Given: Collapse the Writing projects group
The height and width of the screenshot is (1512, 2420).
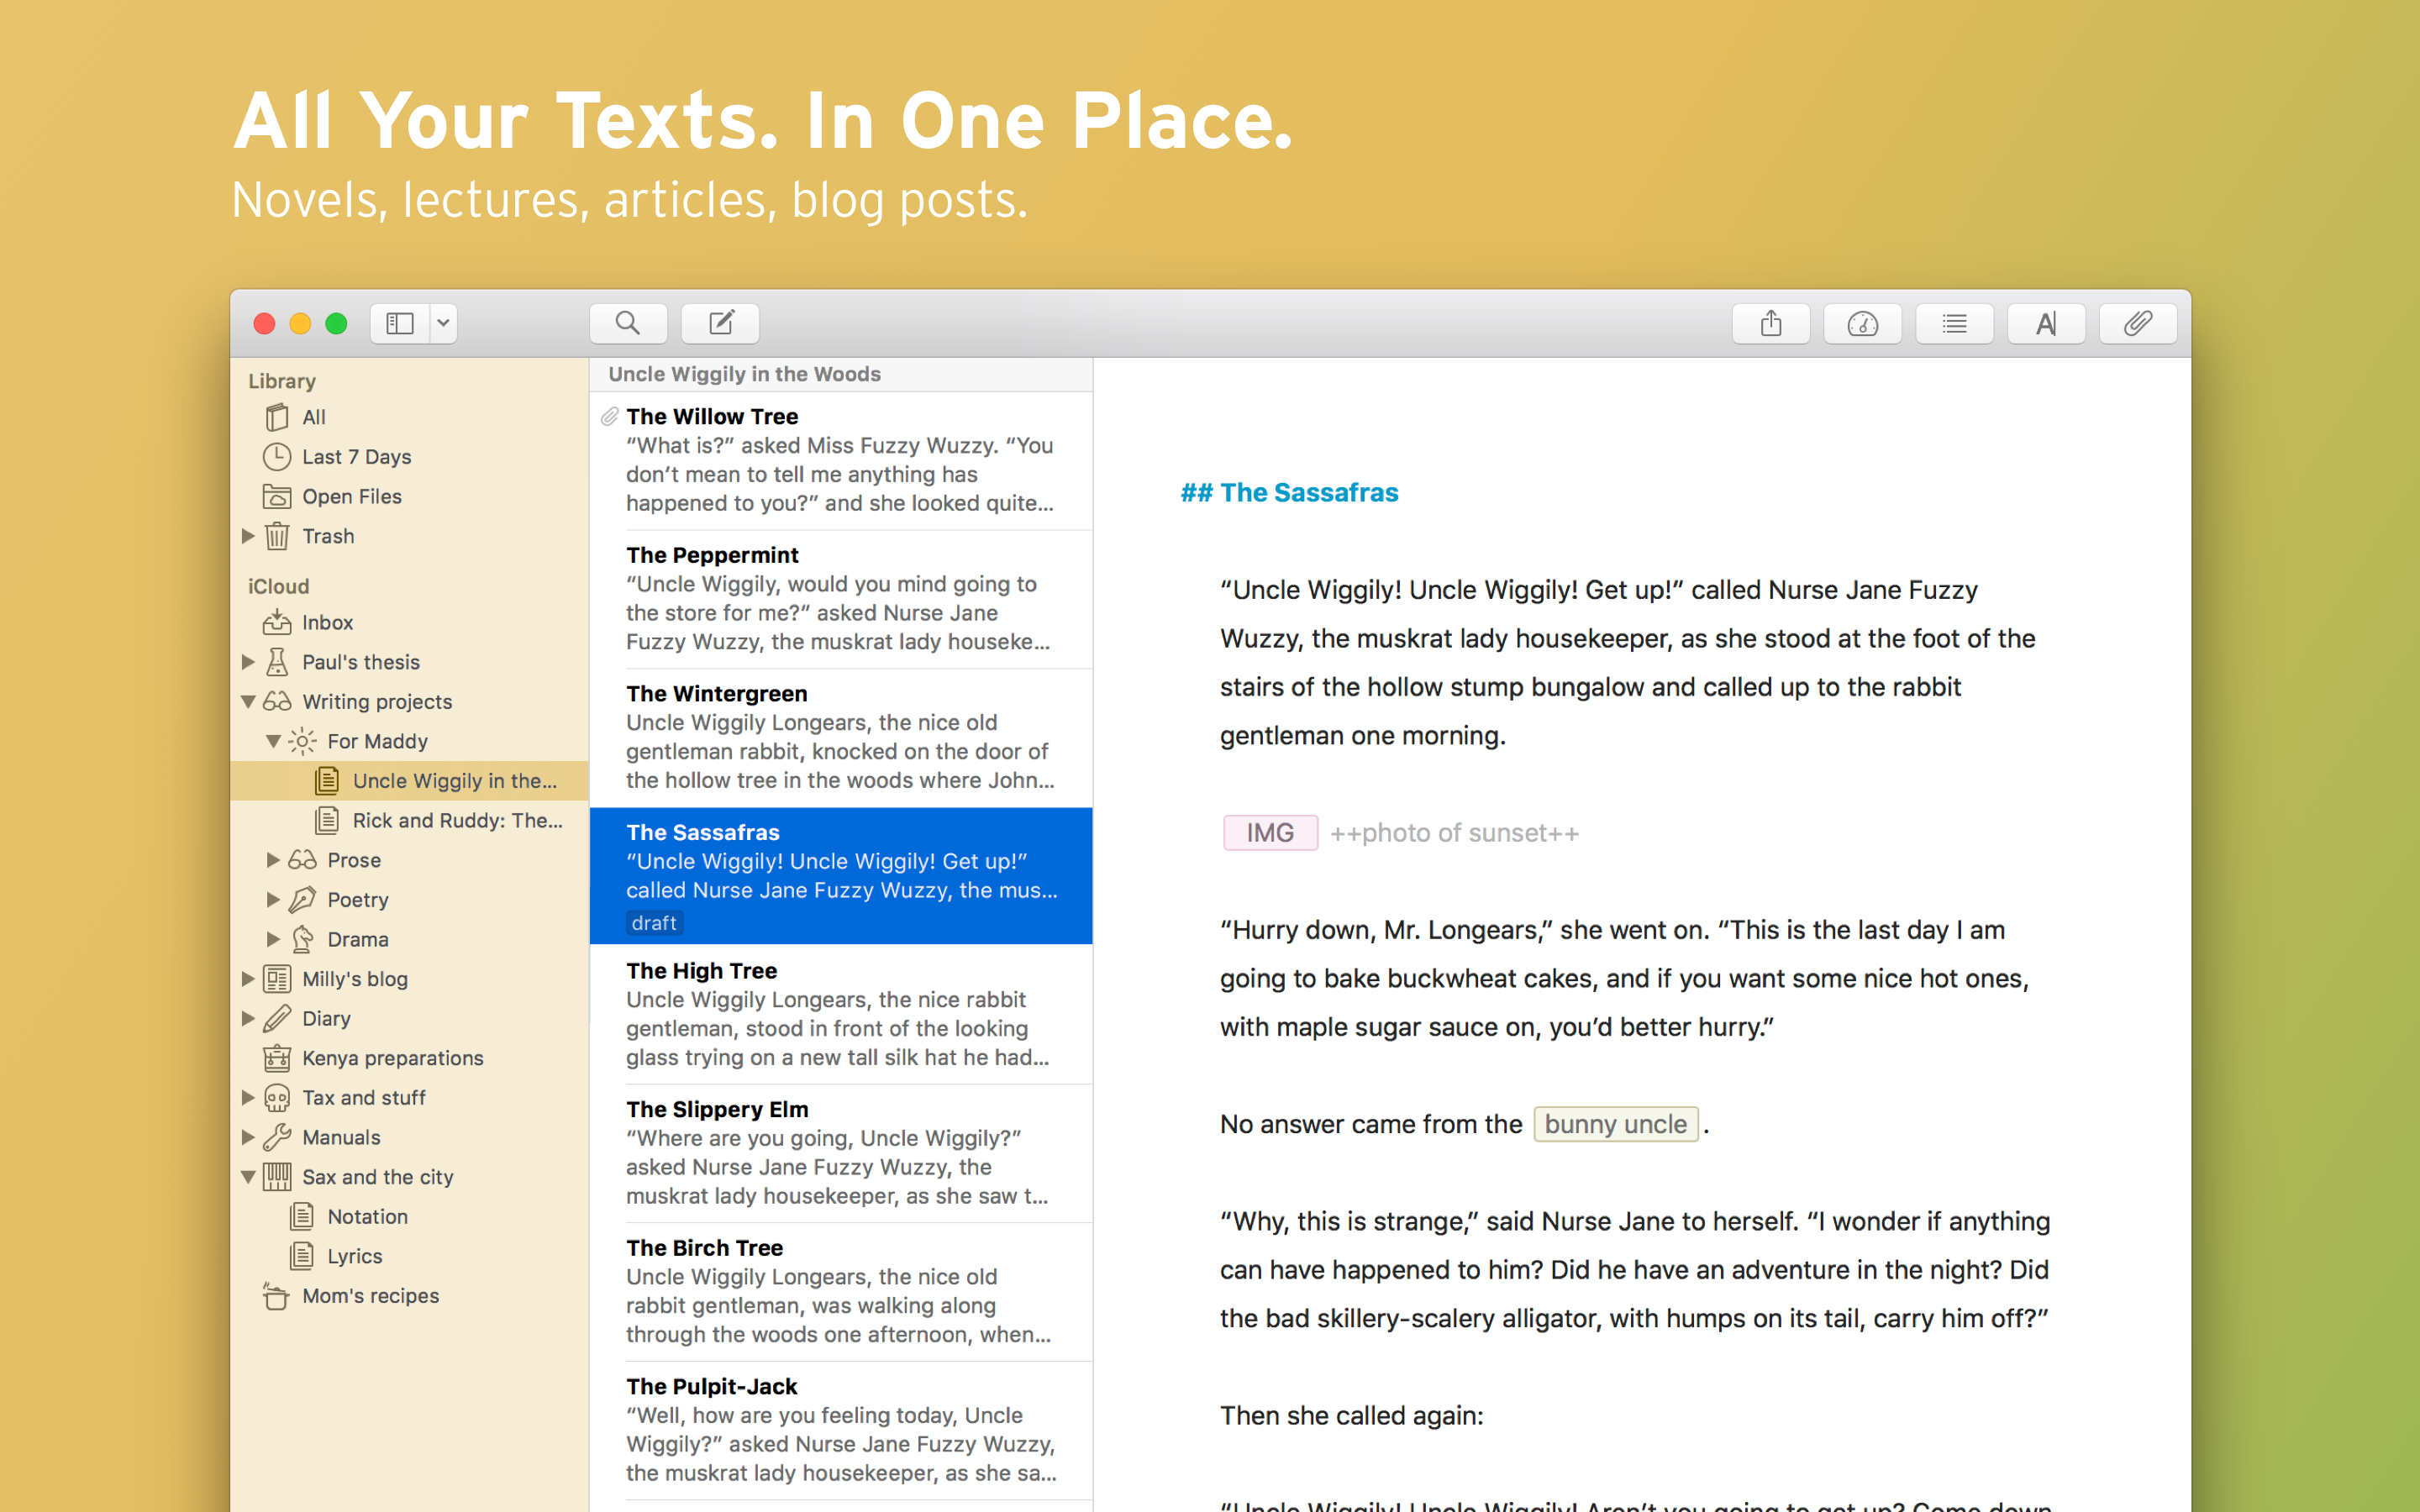Looking at the screenshot, I should (x=248, y=701).
